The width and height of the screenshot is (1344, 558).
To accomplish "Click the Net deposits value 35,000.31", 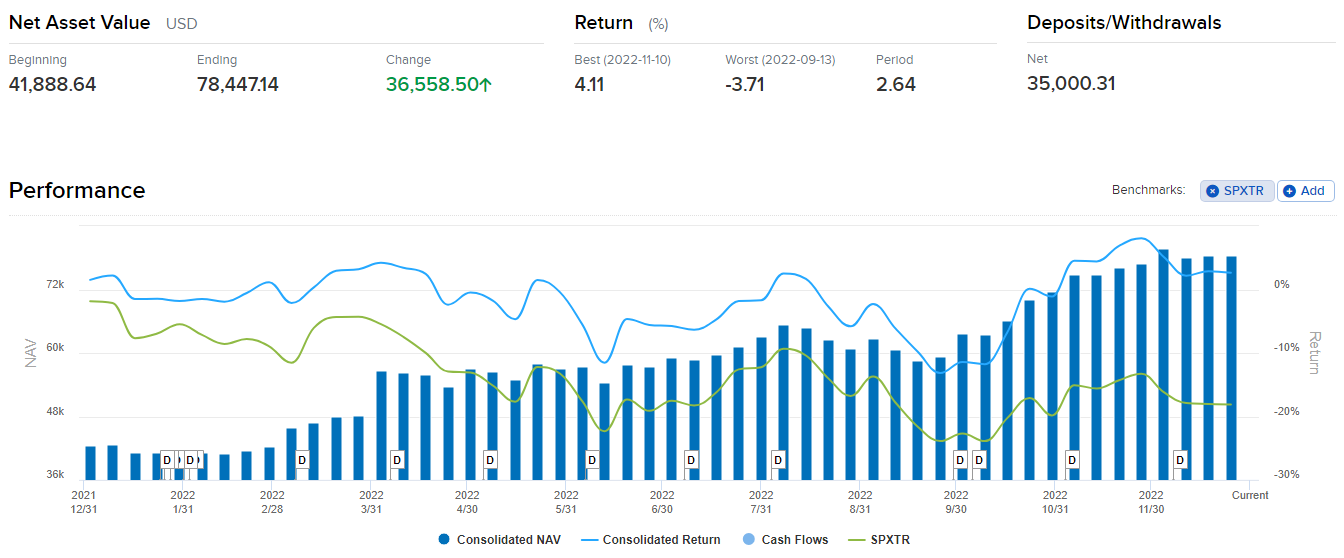I will pyautogui.click(x=1071, y=84).
